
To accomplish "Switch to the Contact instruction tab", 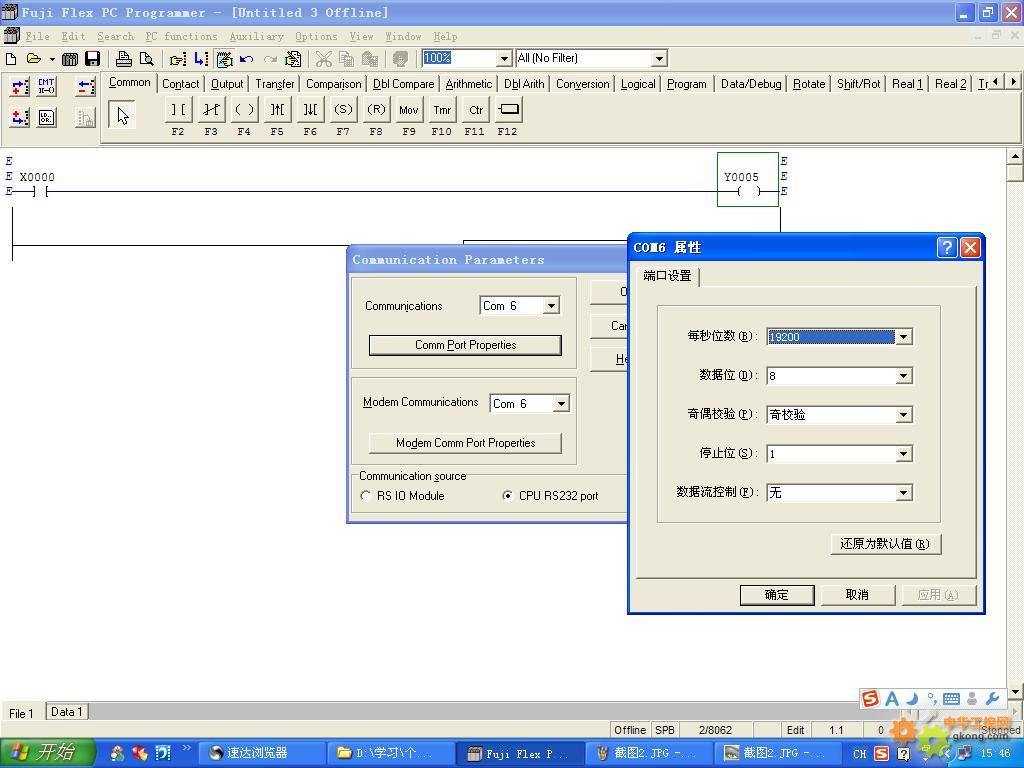I will [x=180, y=84].
